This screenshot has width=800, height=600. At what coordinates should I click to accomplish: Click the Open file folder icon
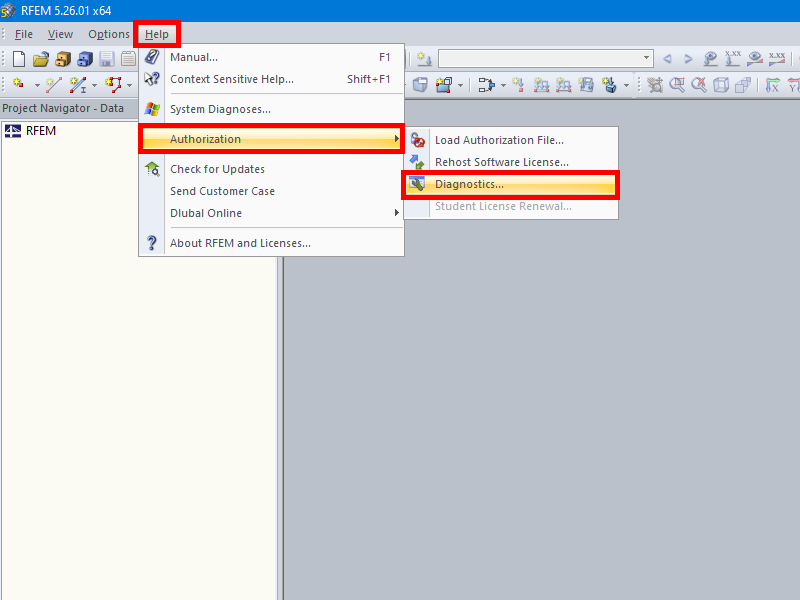tap(41, 59)
